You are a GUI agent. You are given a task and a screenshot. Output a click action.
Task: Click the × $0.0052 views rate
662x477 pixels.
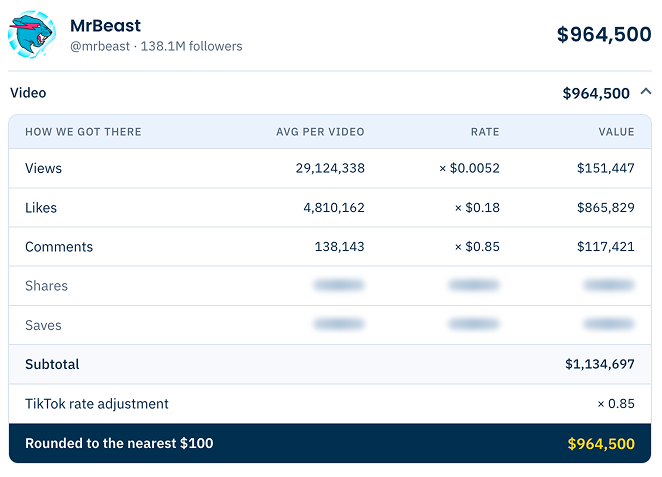coord(469,168)
